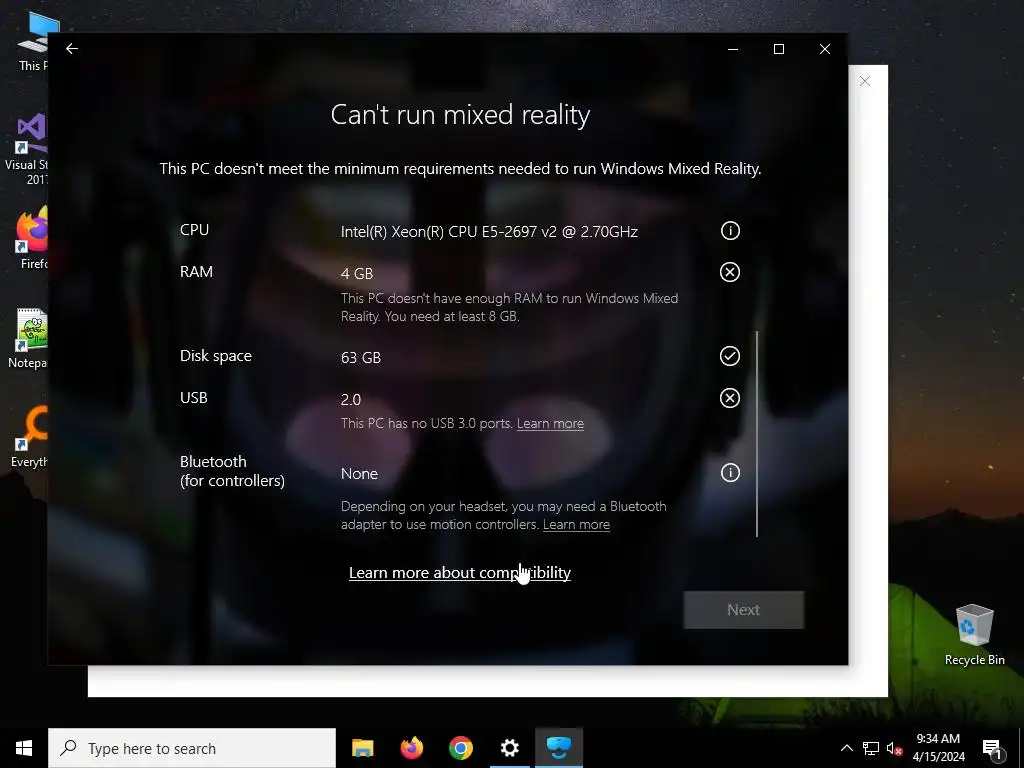Select the Recycle Bin desktop icon
Image resolution: width=1024 pixels, height=768 pixels.
[974, 633]
